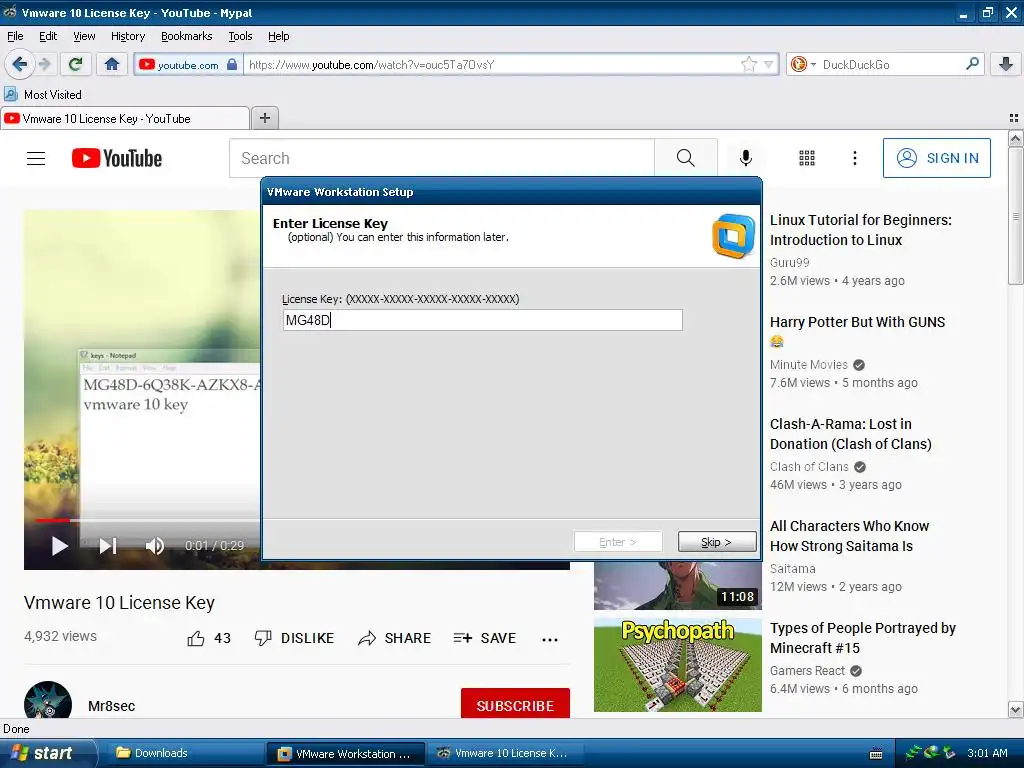1024x768 pixels.
Task: Open the History menu
Action: coord(127,36)
